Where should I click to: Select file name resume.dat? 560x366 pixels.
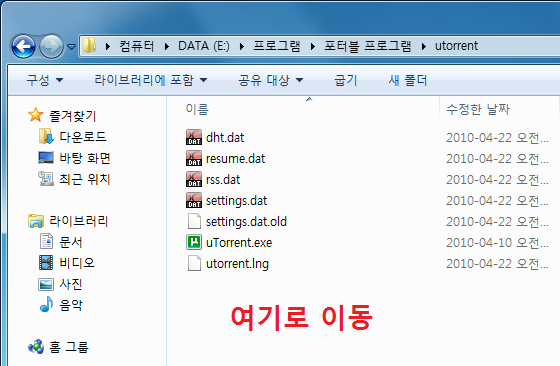(235, 159)
